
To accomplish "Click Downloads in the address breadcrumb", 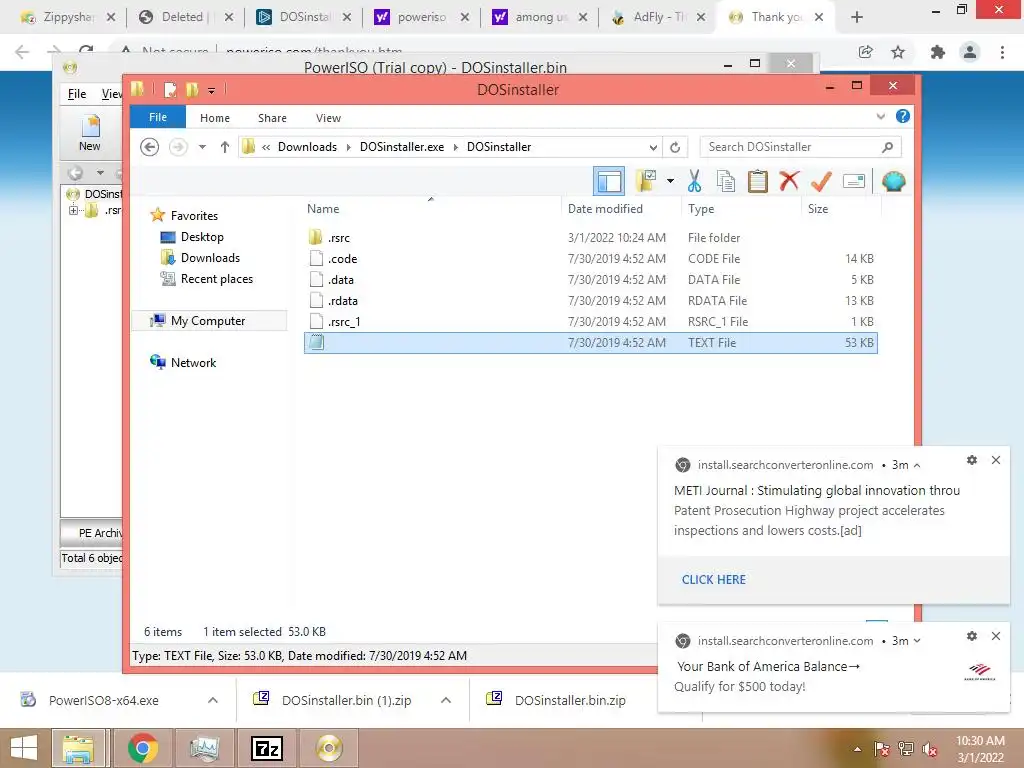I will click(308, 147).
